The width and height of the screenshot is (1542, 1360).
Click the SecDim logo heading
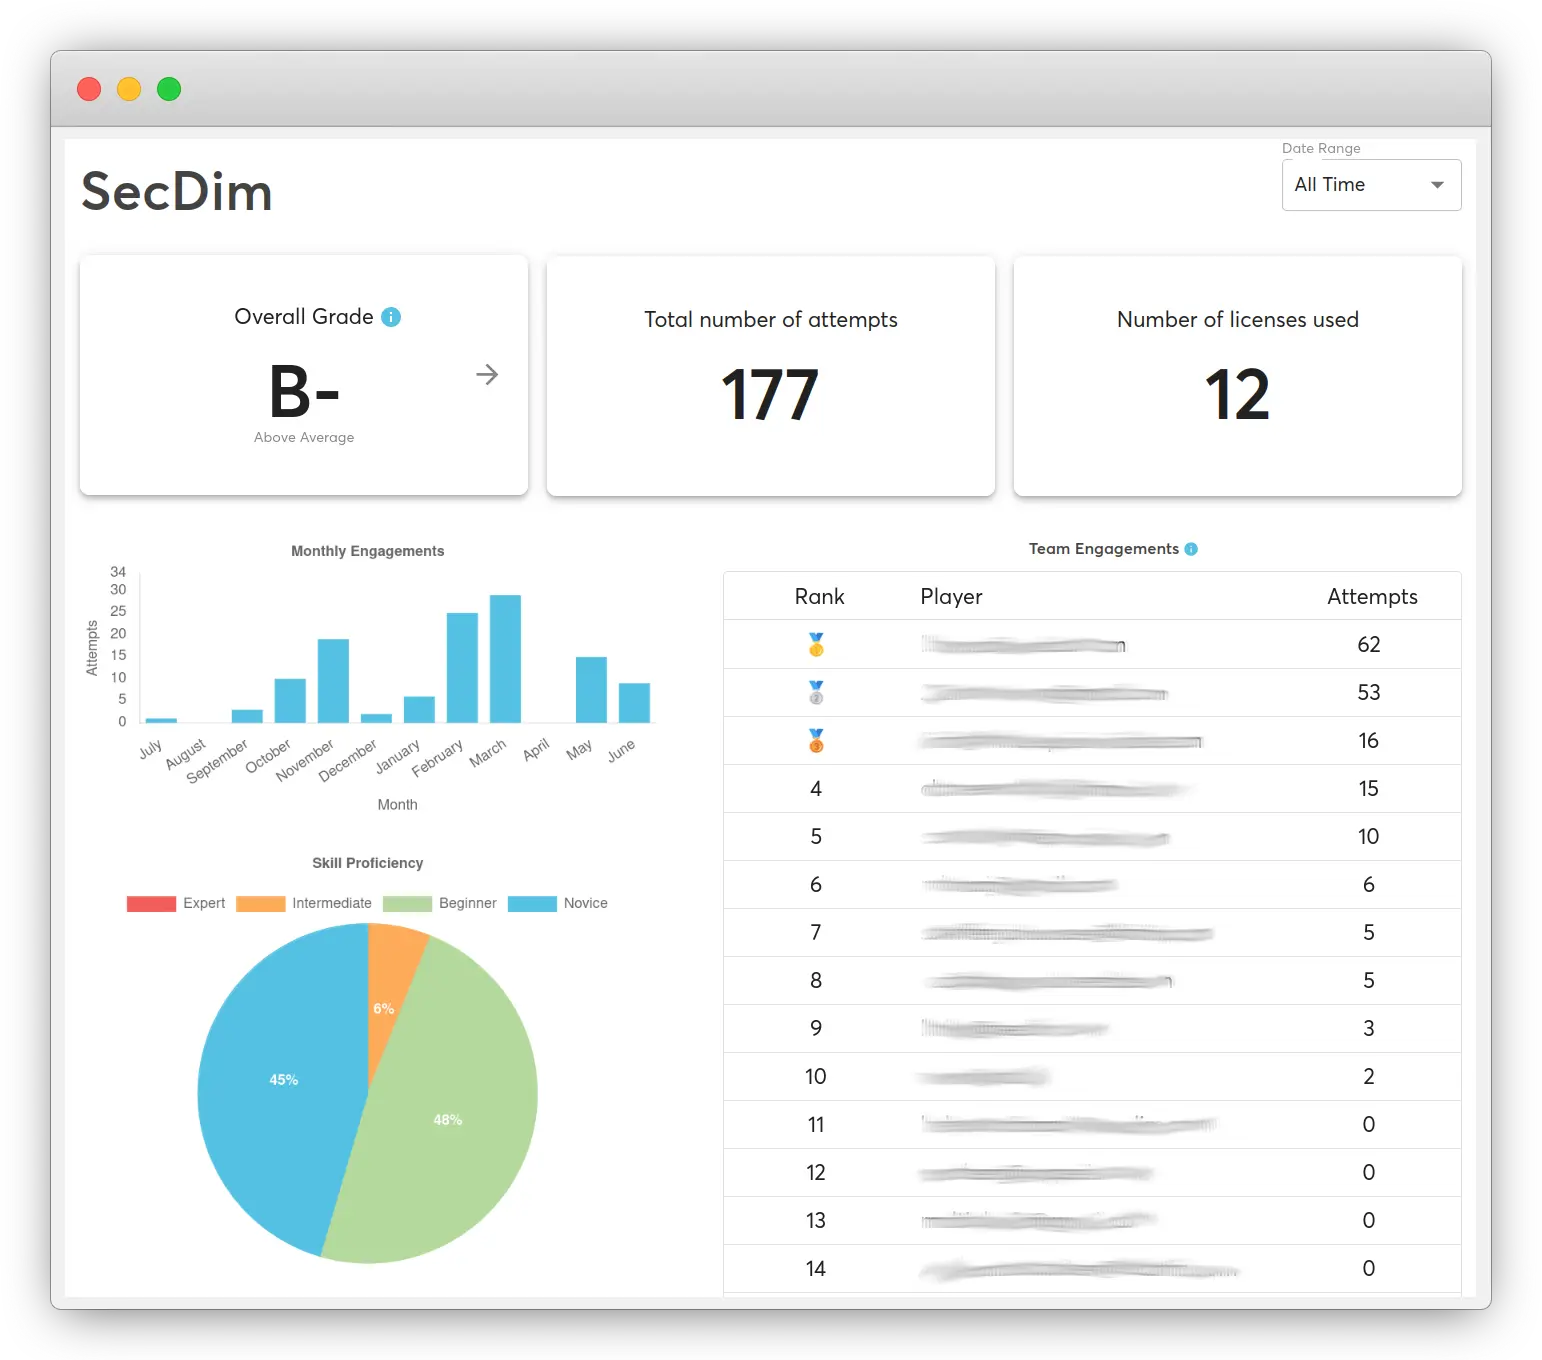pyautogui.click(x=177, y=192)
